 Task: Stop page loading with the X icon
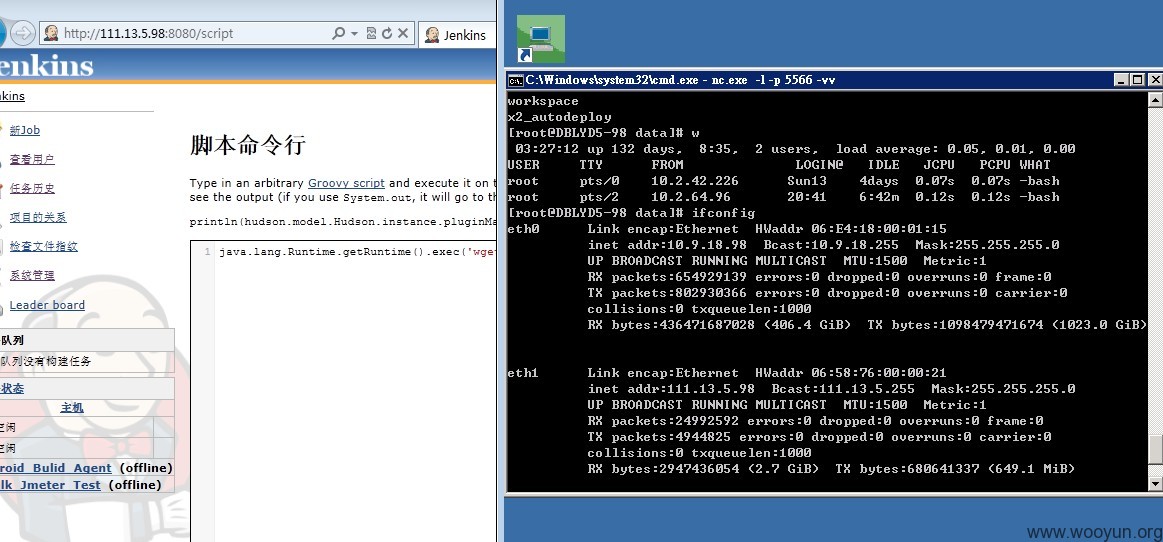pos(403,33)
